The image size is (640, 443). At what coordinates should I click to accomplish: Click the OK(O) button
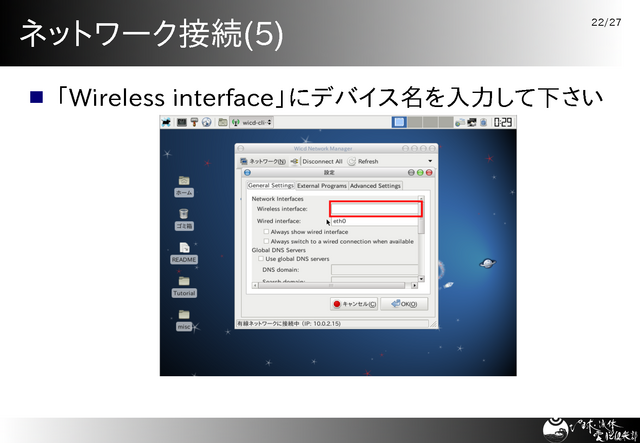[x=404, y=304]
